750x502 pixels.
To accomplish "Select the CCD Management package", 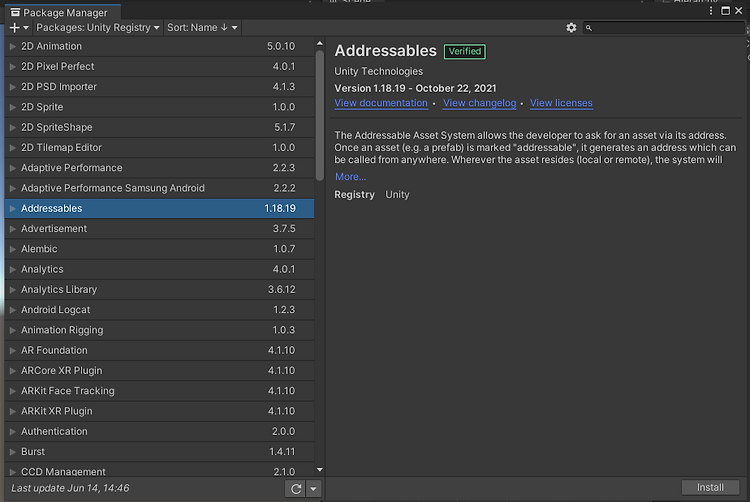I will [159, 470].
